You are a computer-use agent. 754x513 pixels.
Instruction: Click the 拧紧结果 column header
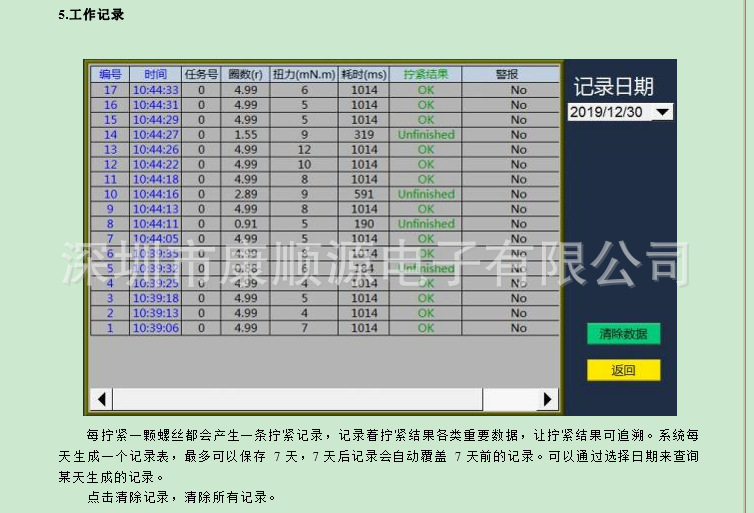(x=426, y=74)
